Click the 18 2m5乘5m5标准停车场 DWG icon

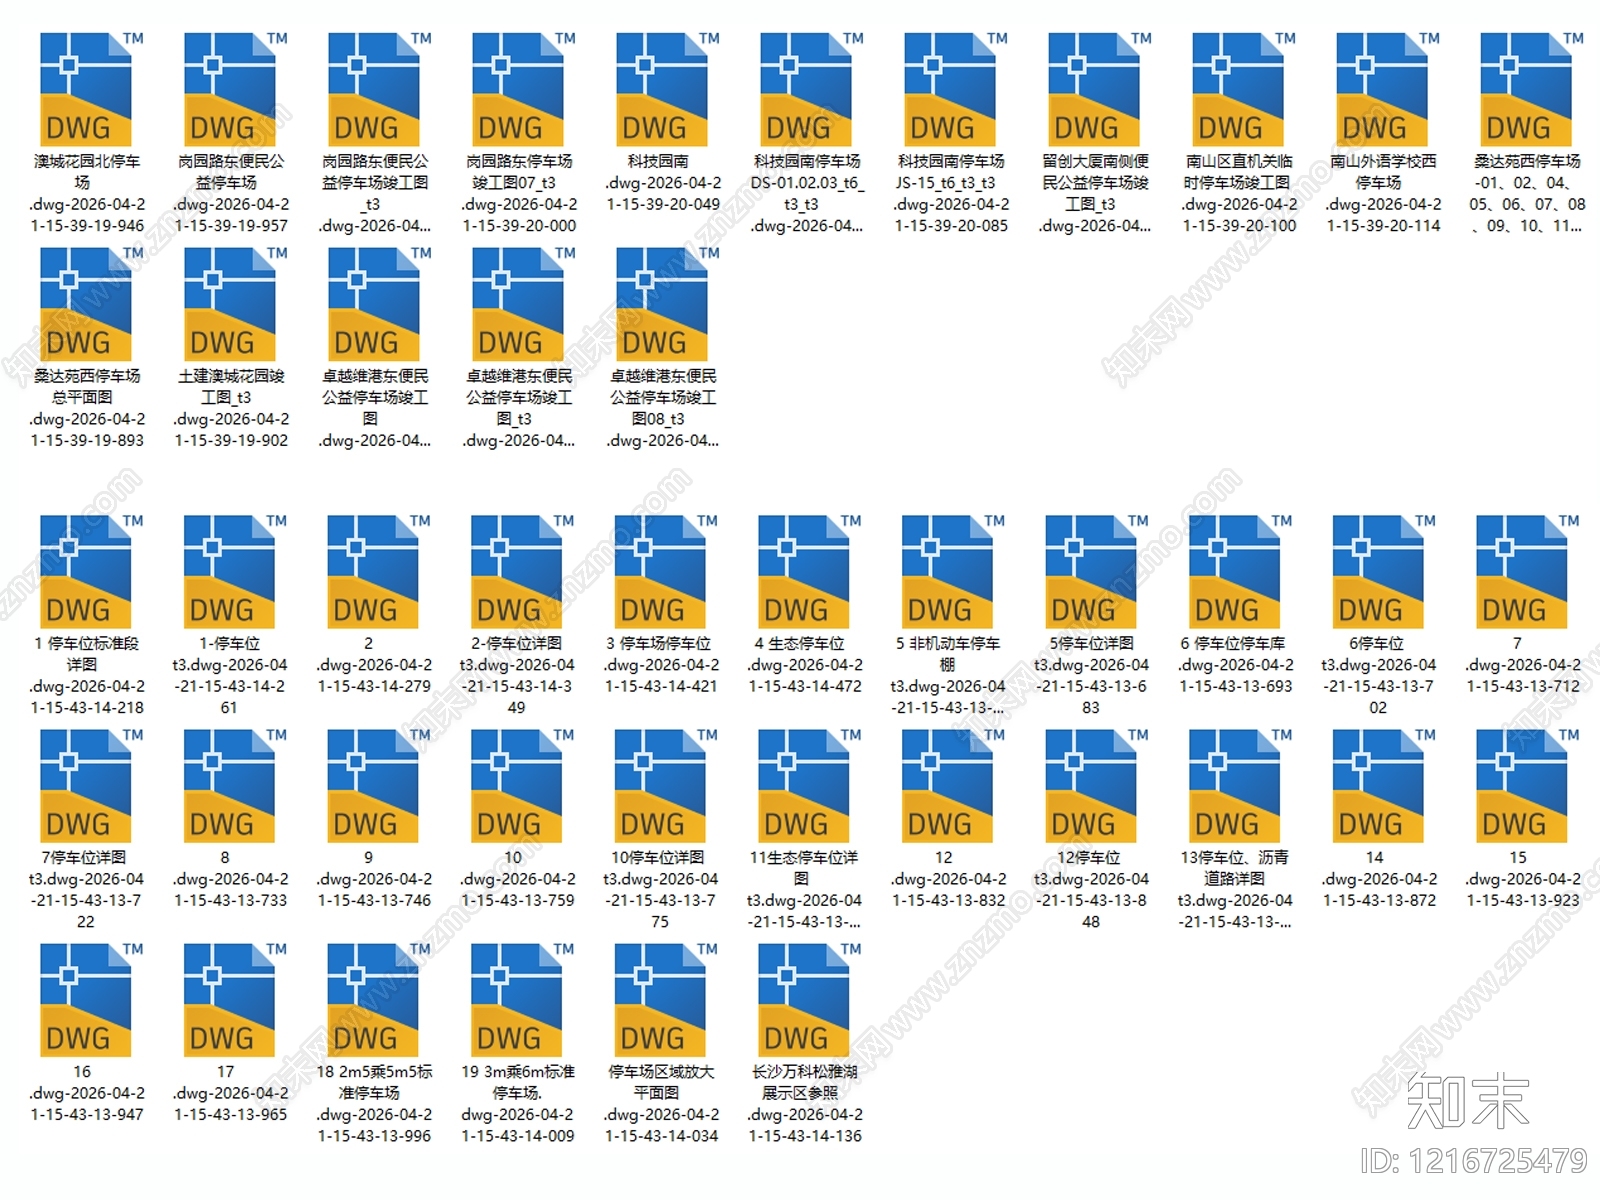373,999
